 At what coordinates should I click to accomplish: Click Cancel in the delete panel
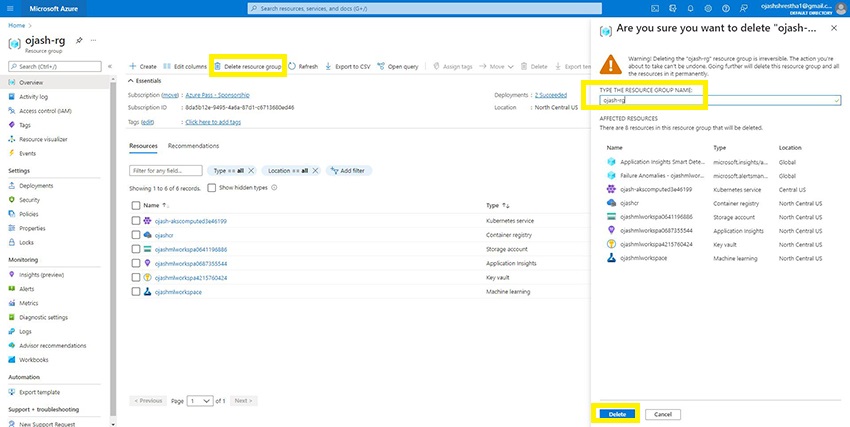662,414
